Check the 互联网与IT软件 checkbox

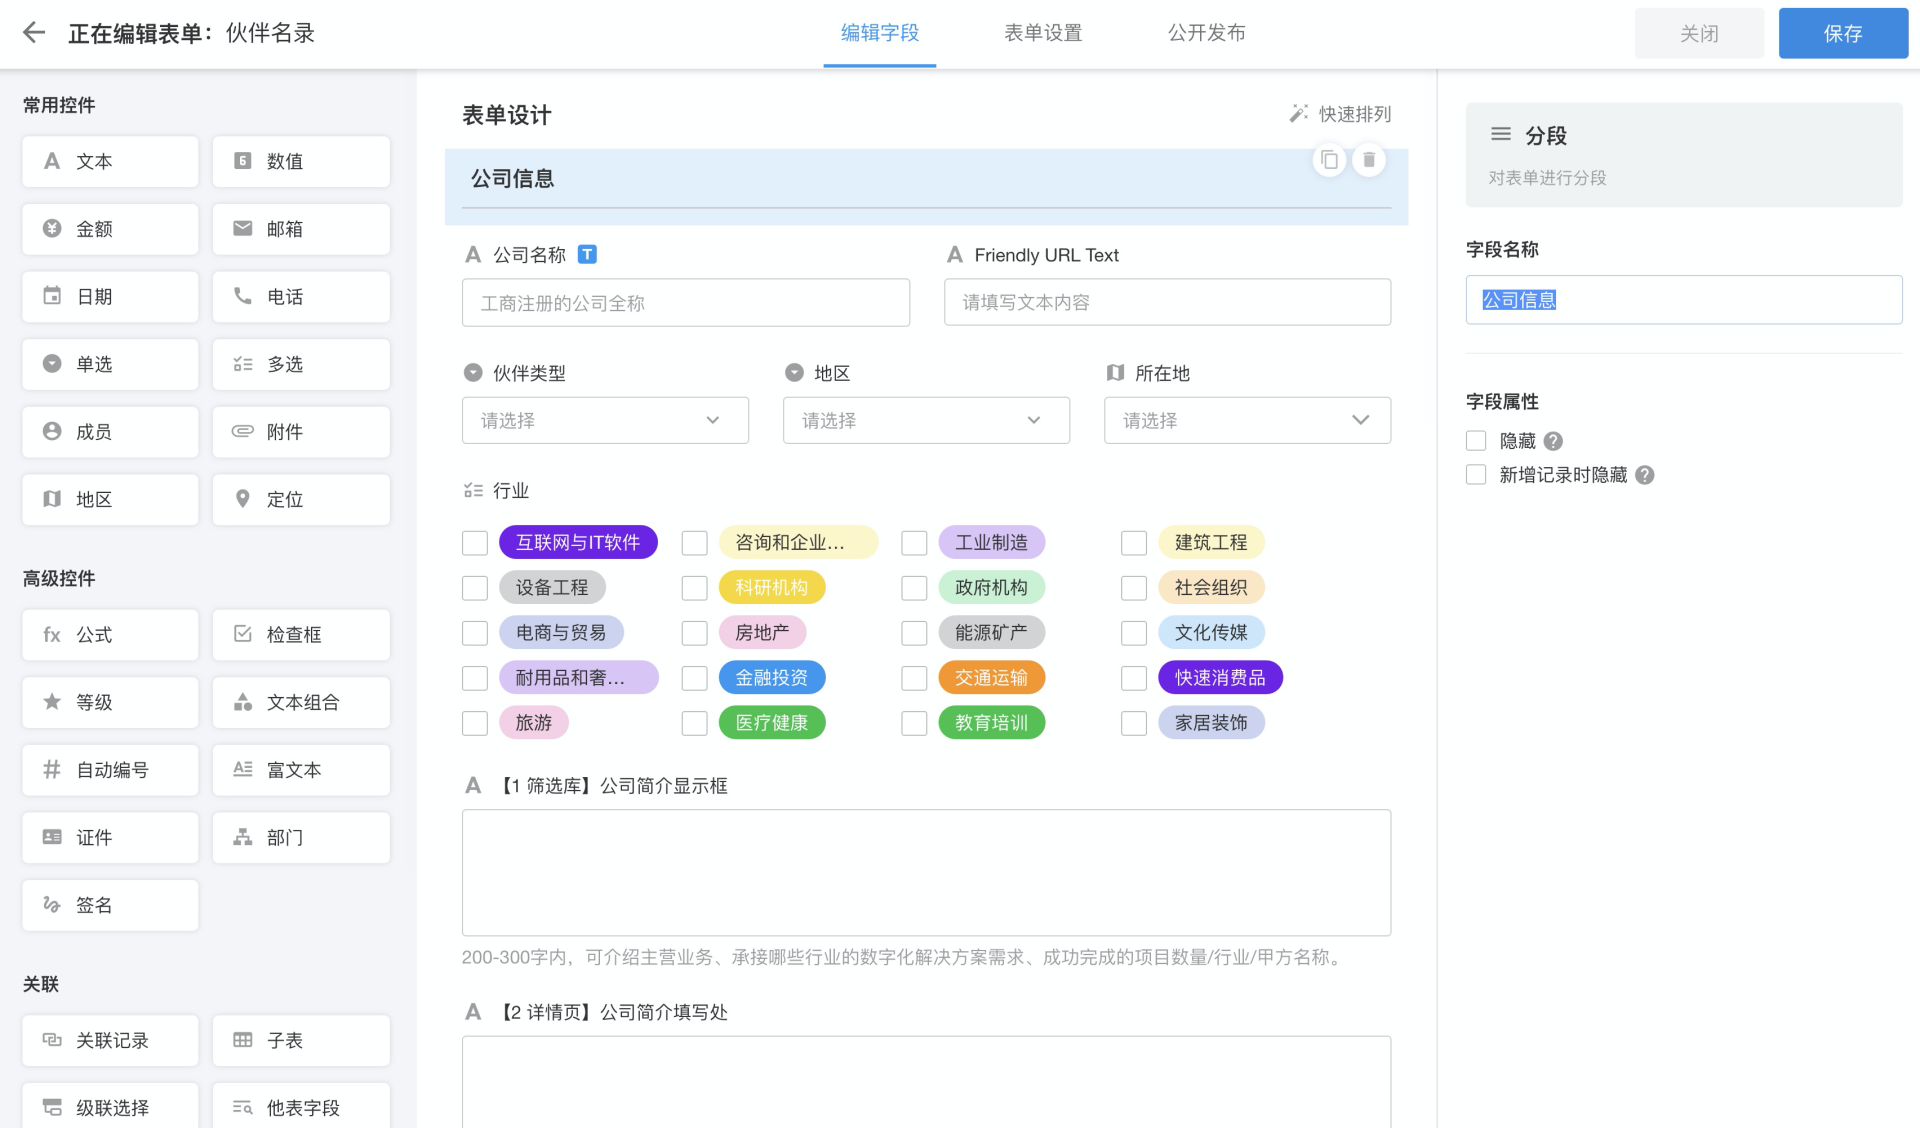[475, 543]
